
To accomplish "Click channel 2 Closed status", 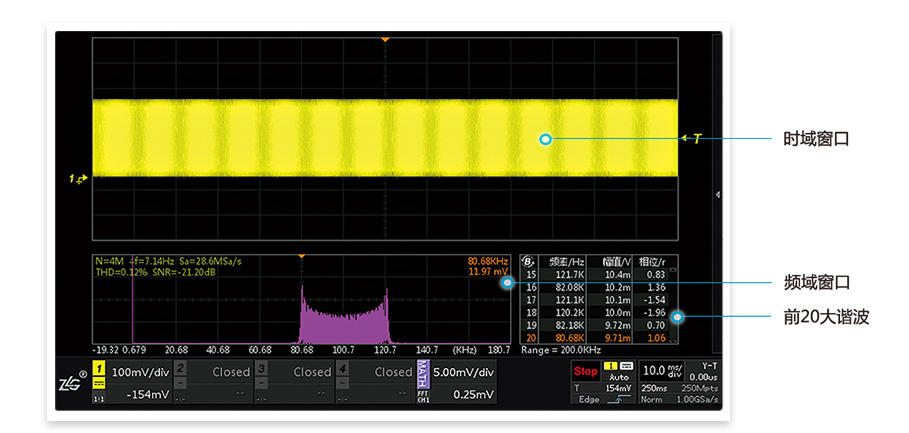I will pos(231,372).
